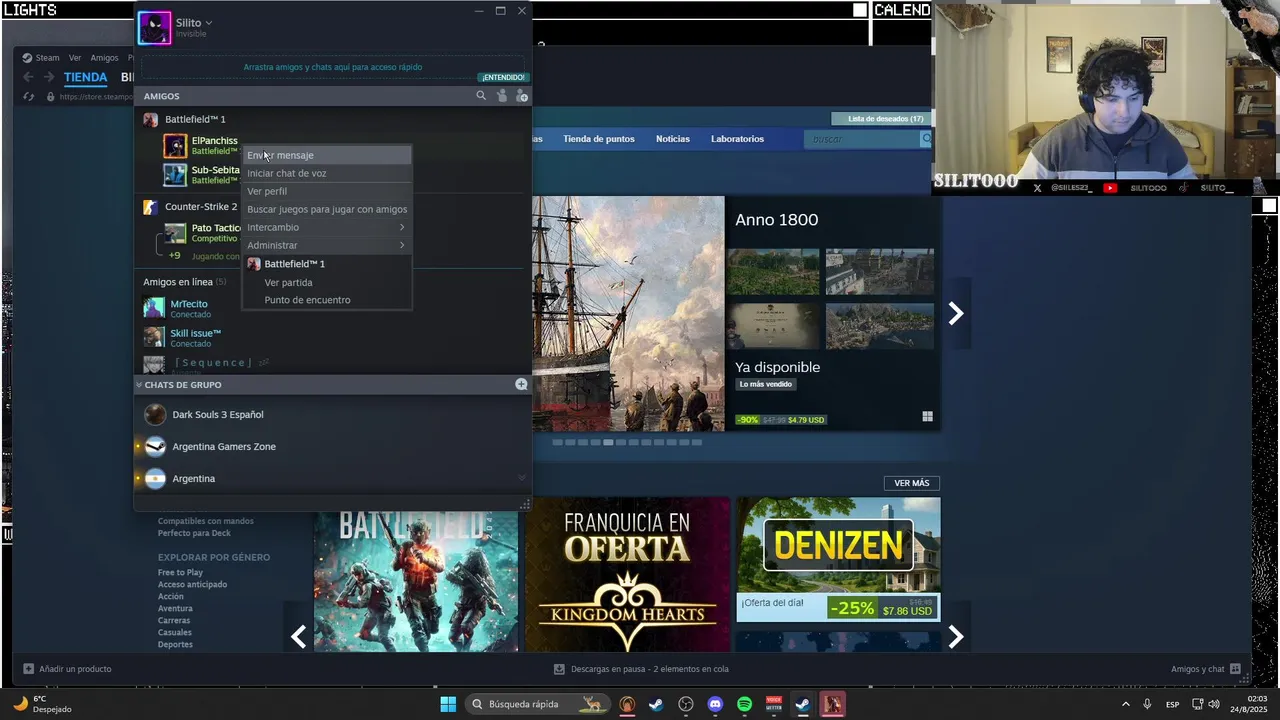This screenshot has height=720, width=1280.
Task: Go forward in the Steam browser
Action: click(x=48, y=77)
